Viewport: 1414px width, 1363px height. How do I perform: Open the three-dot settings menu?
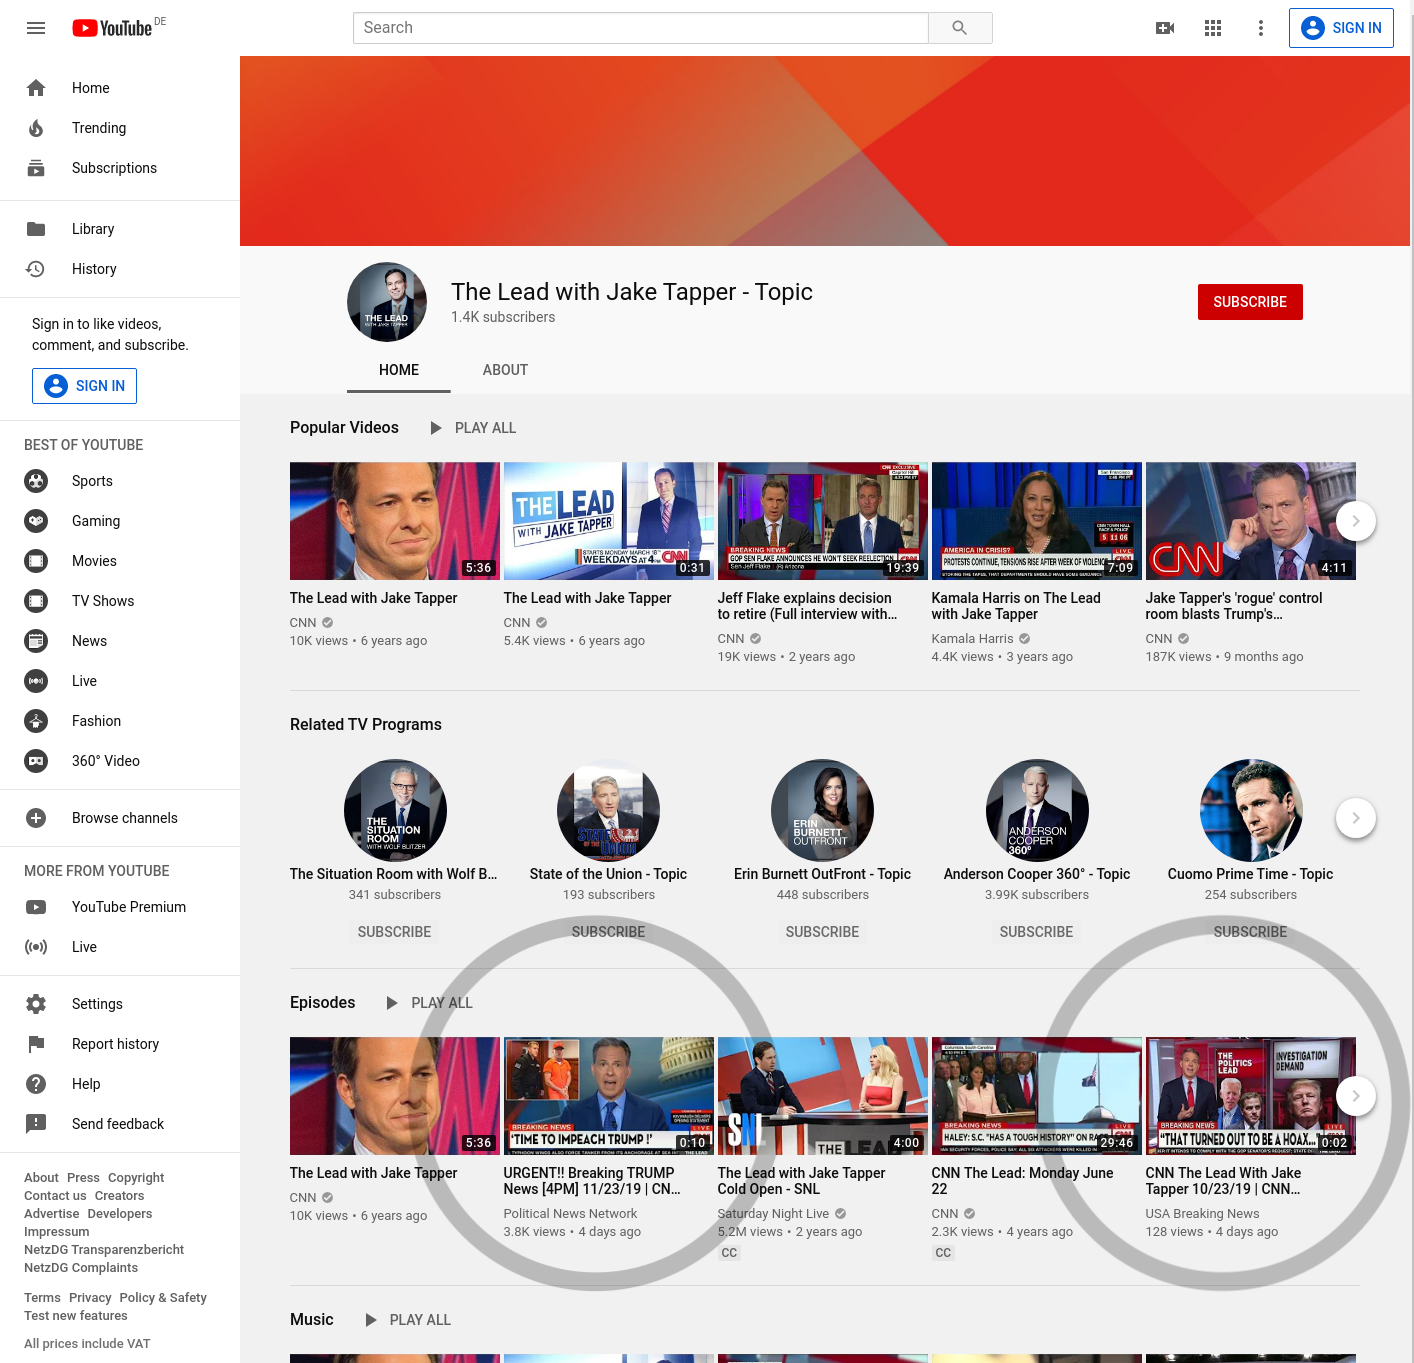1261,28
